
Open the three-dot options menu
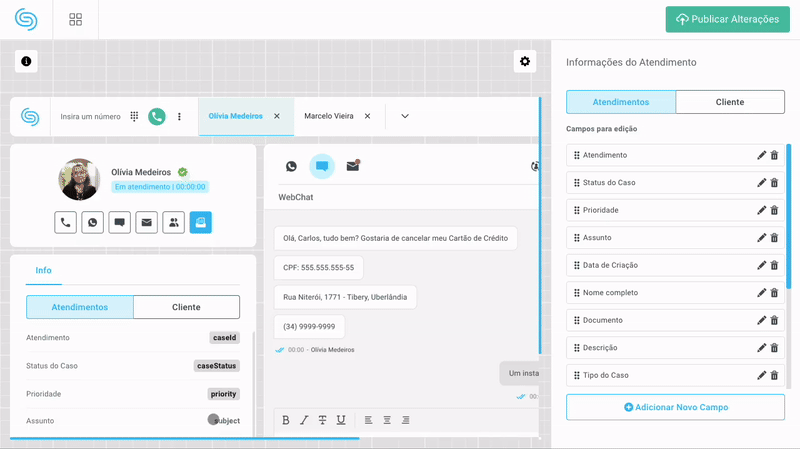(180, 116)
